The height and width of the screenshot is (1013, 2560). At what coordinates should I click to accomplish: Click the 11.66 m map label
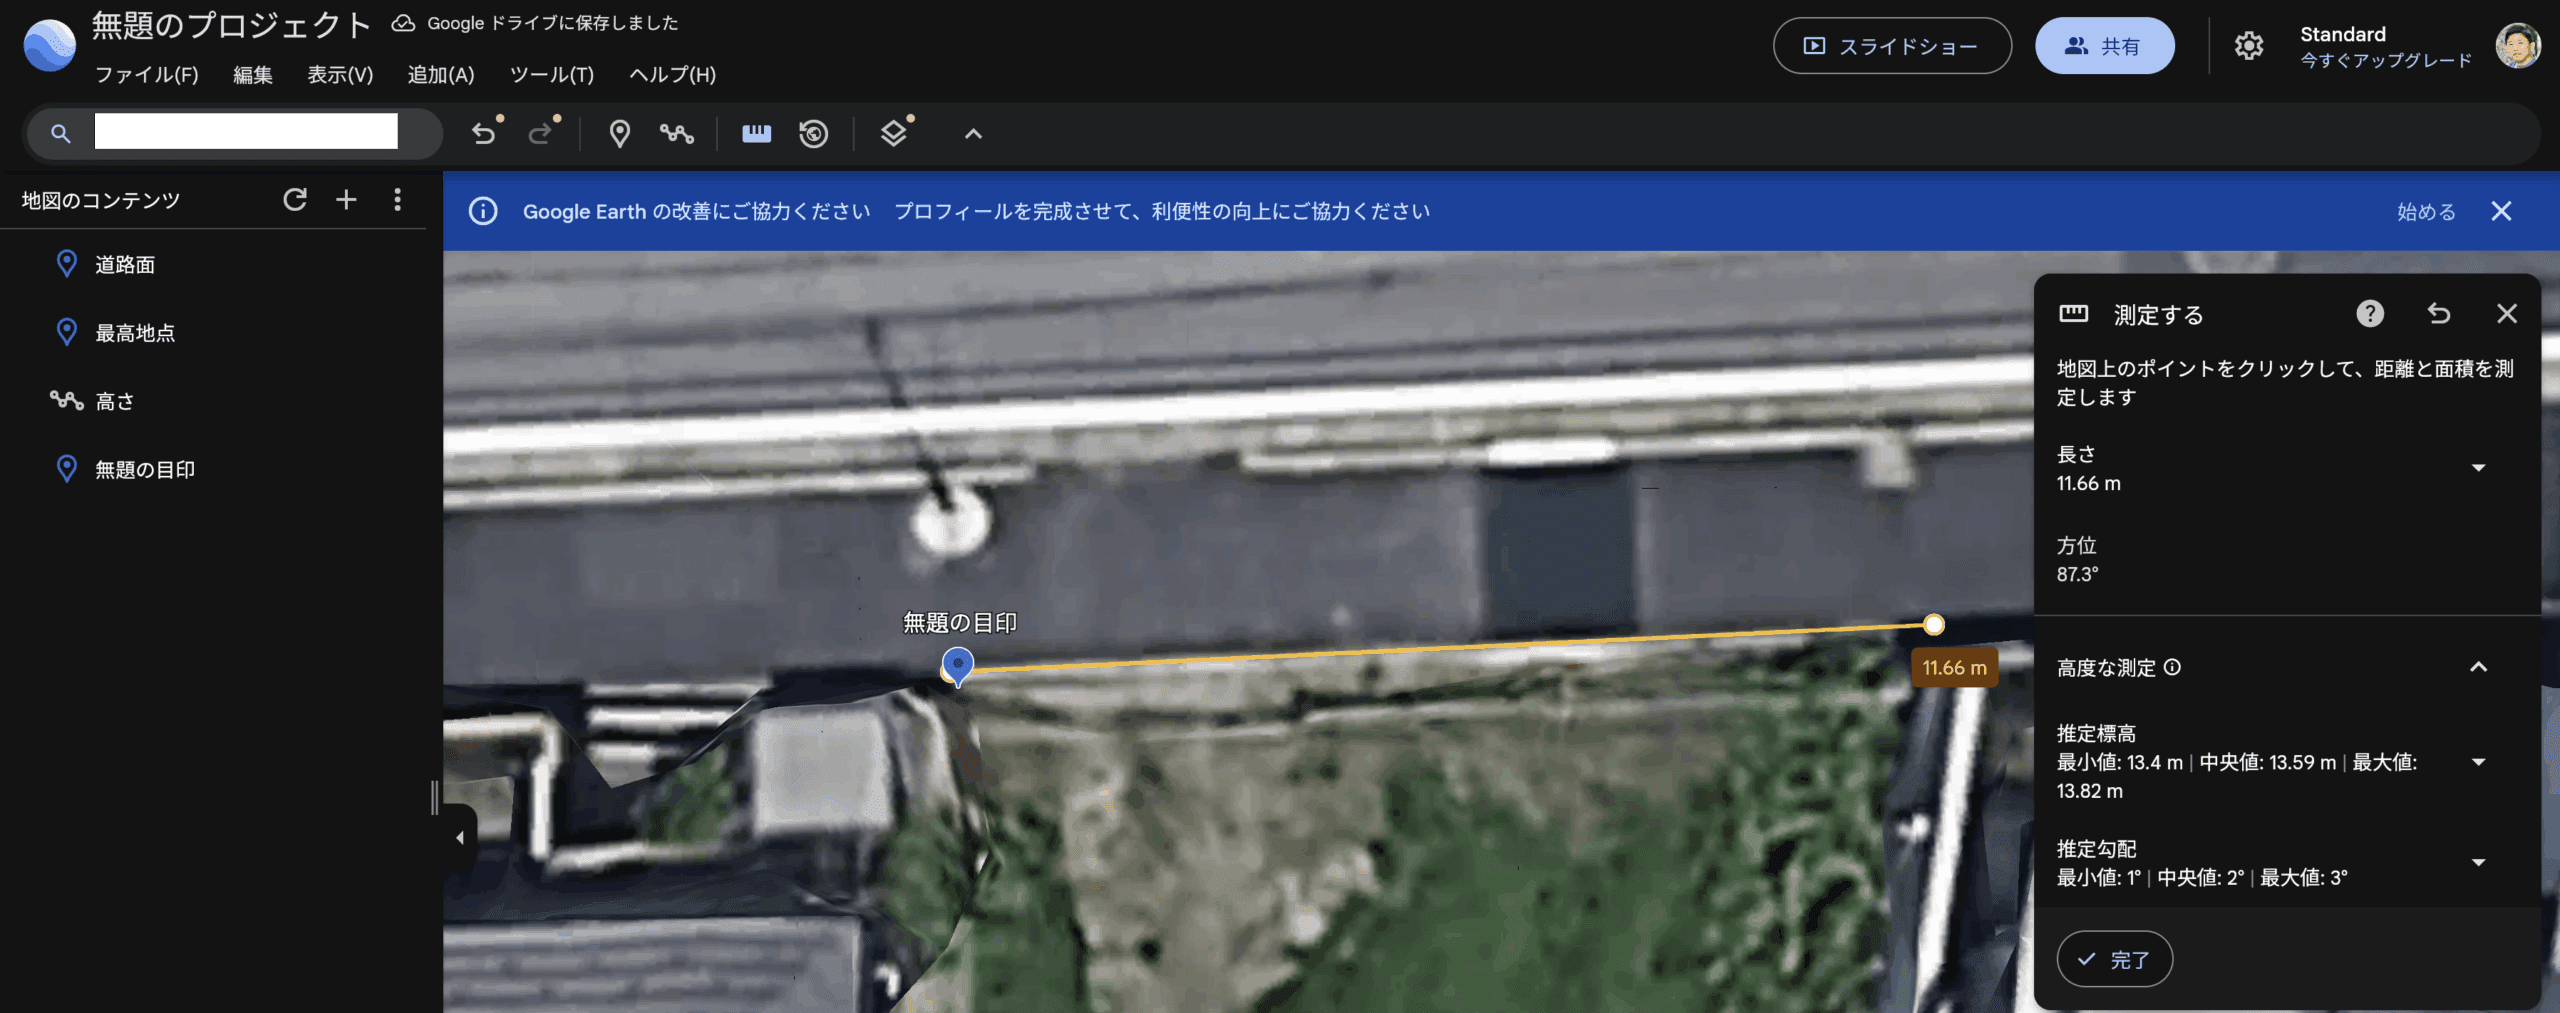(x=1954, y=668)
